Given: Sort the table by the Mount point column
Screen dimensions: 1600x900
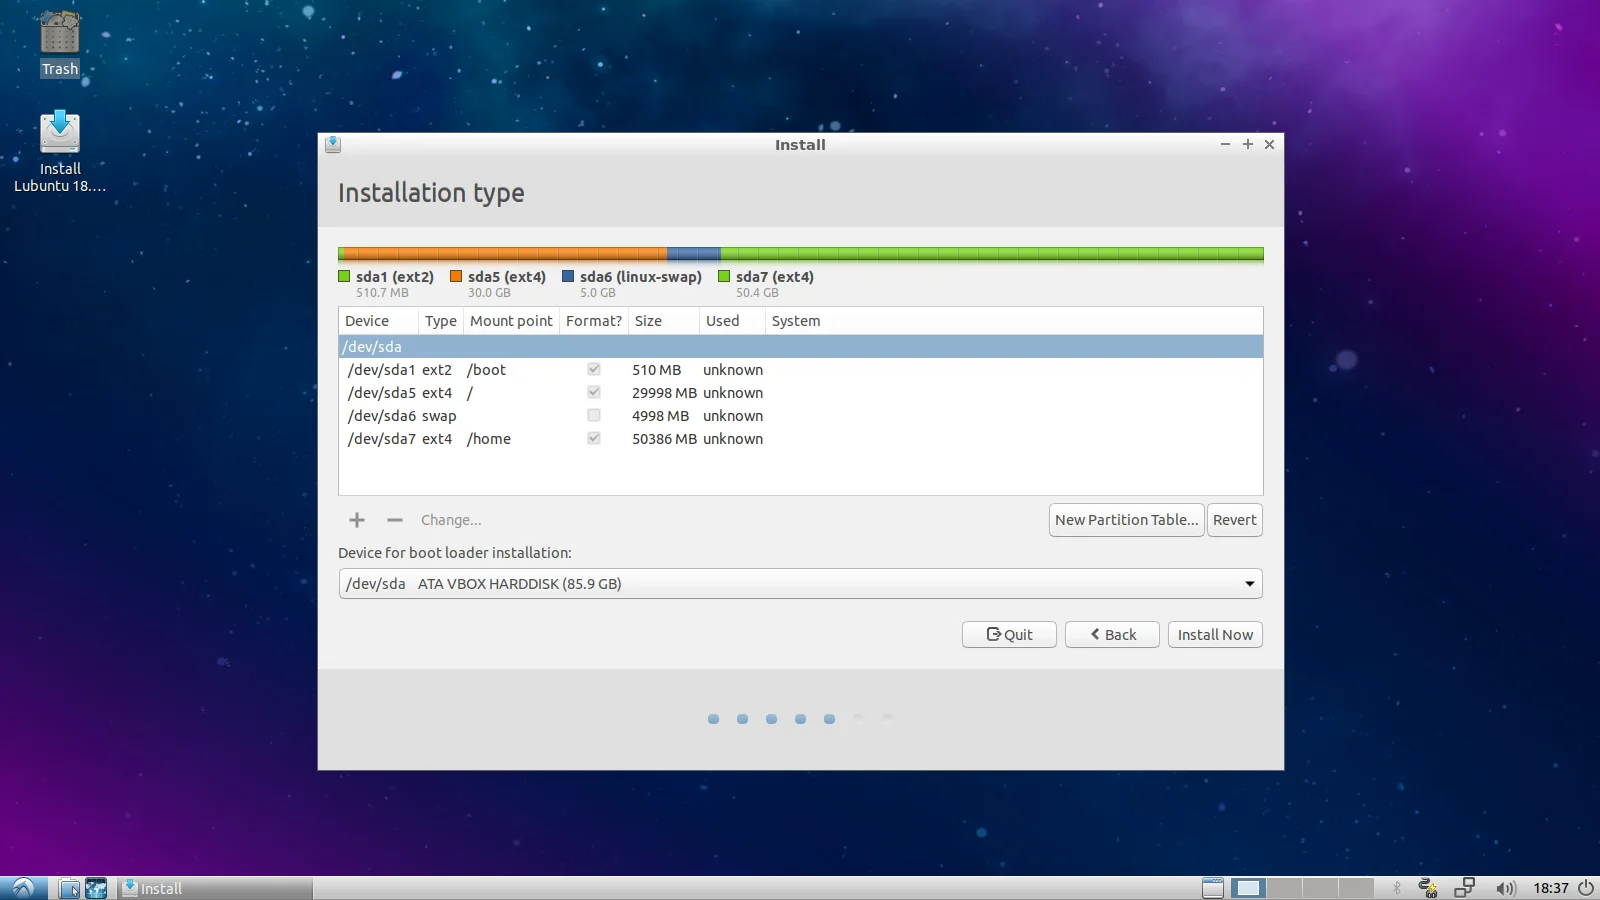Looking at the screenshot, I should [x=511, y=321].
